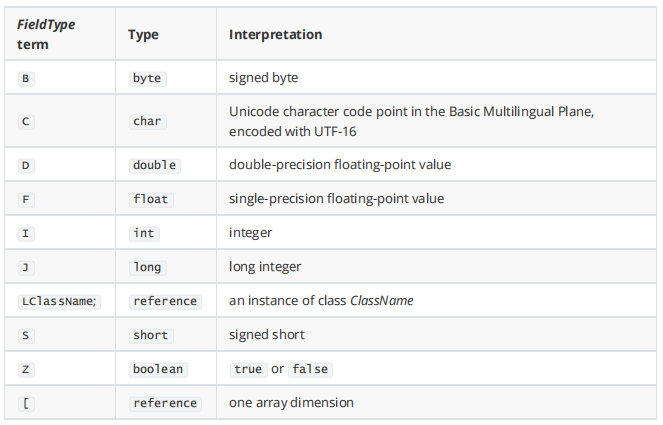Click the 'B' FieldType term cell
The image size is (663, 425).
(x=25, y=78)
